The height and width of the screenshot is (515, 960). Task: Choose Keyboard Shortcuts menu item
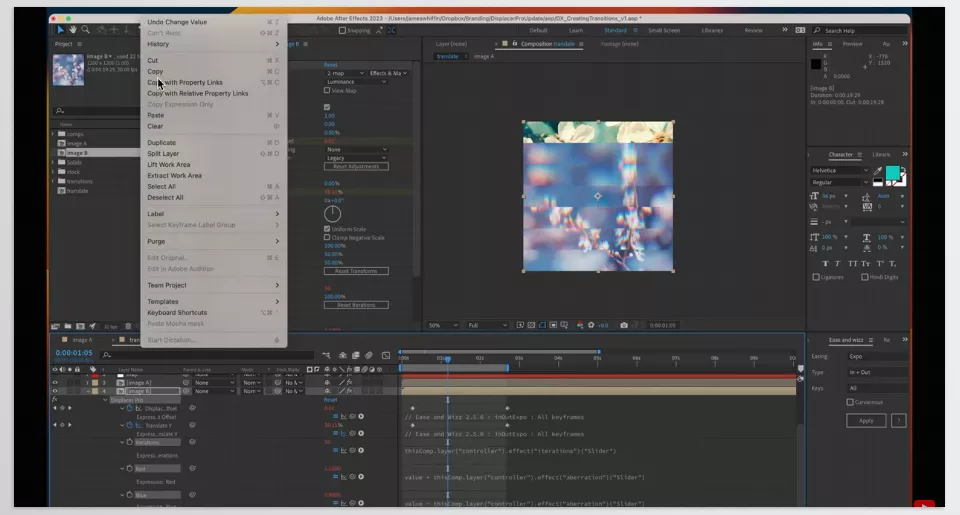177,312
